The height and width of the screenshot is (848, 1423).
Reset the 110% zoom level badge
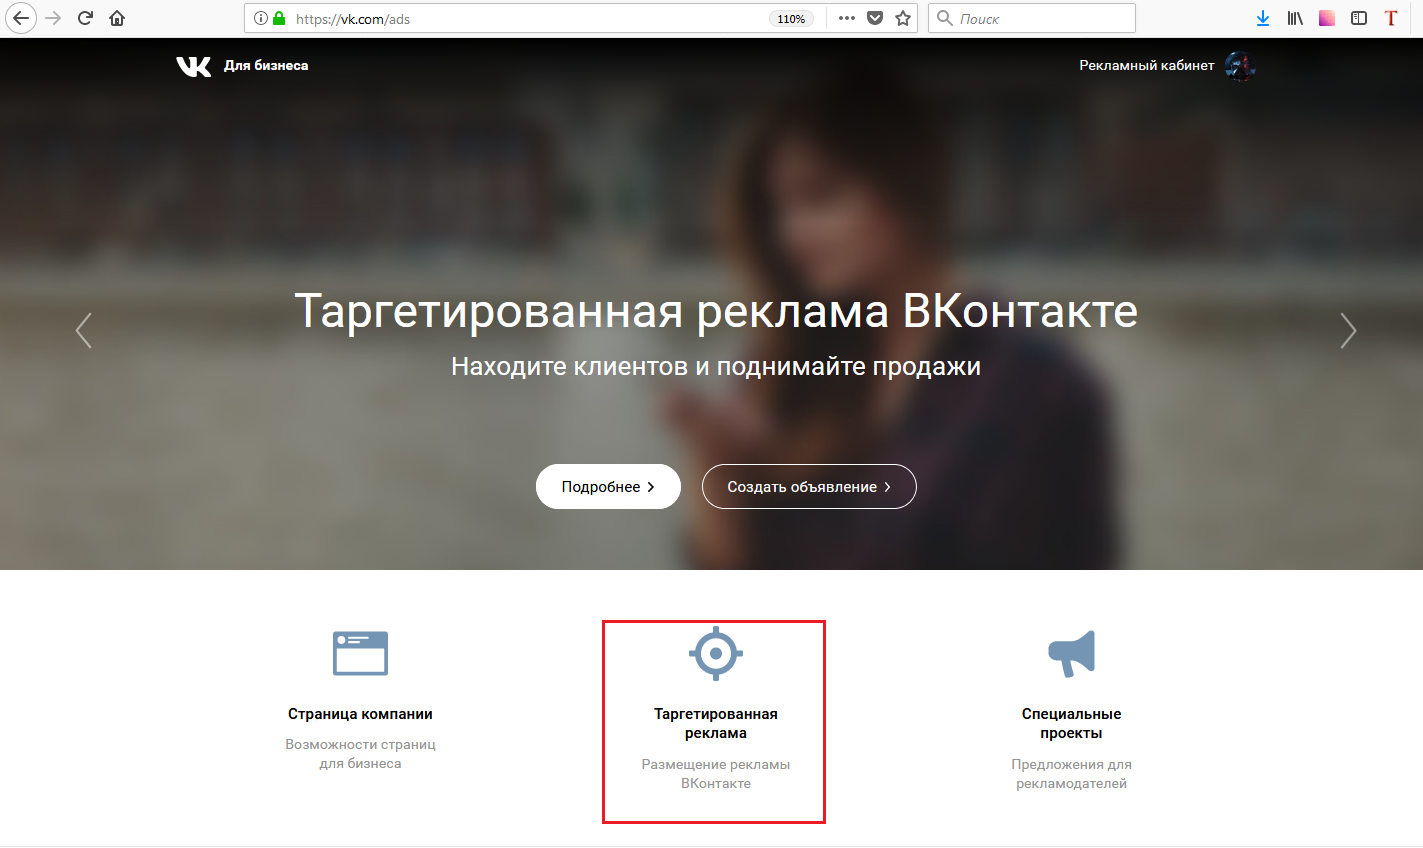point(791,18)
